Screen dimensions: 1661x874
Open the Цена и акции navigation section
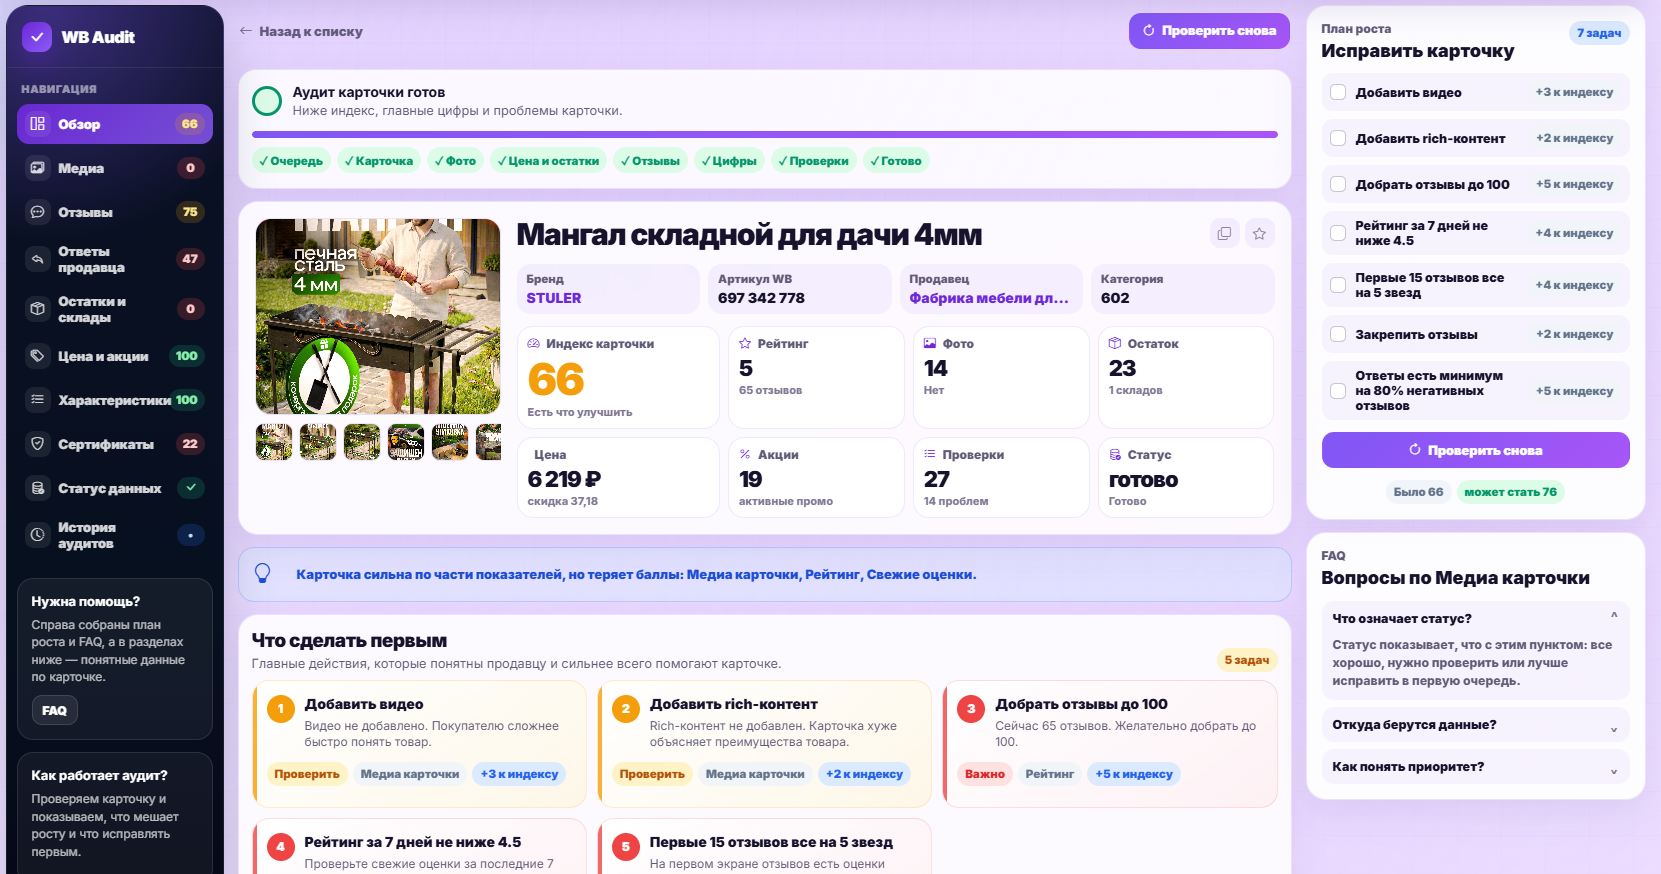[x=115, y=356]
